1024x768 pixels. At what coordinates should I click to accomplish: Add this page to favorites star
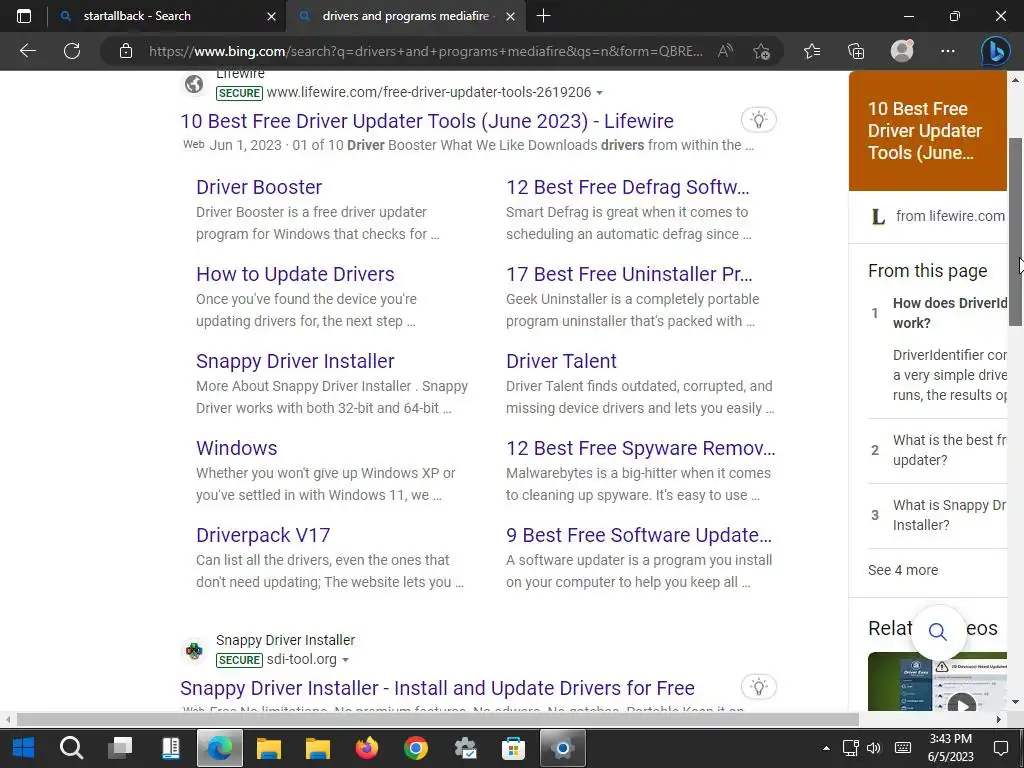click(761, 51)
